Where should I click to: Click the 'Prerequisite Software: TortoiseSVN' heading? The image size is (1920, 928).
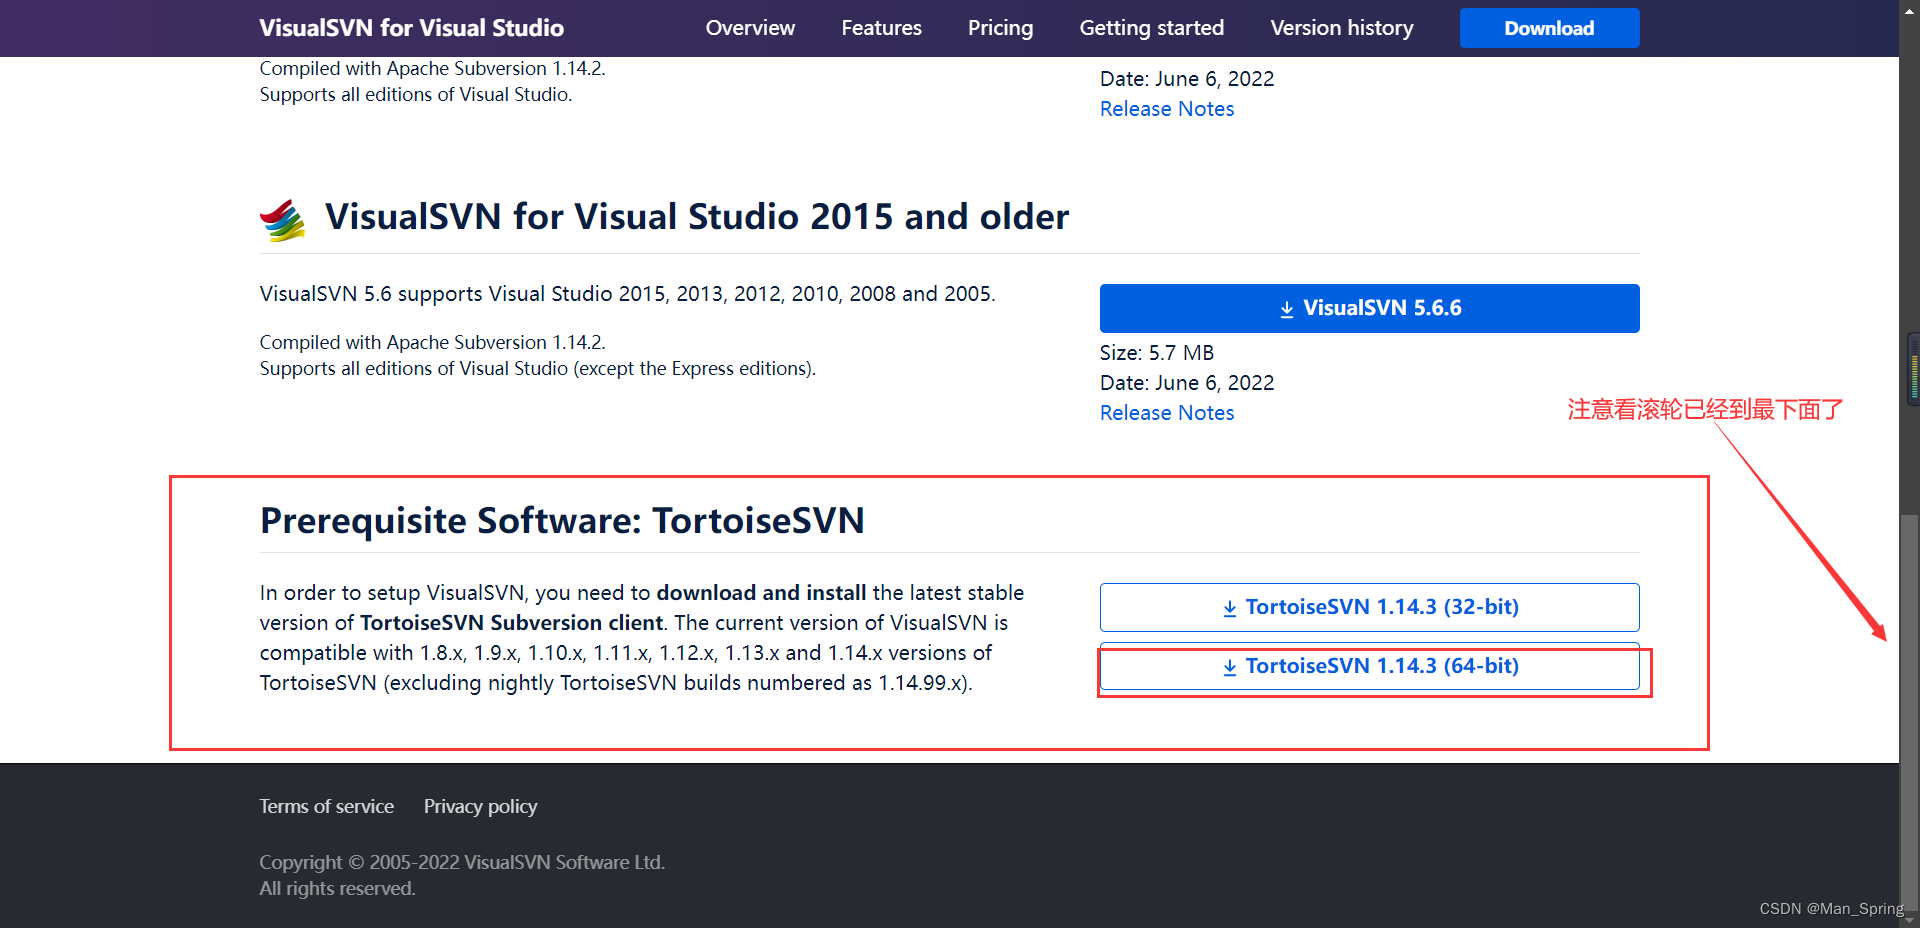pyautogui.click(x=562, y=521)
